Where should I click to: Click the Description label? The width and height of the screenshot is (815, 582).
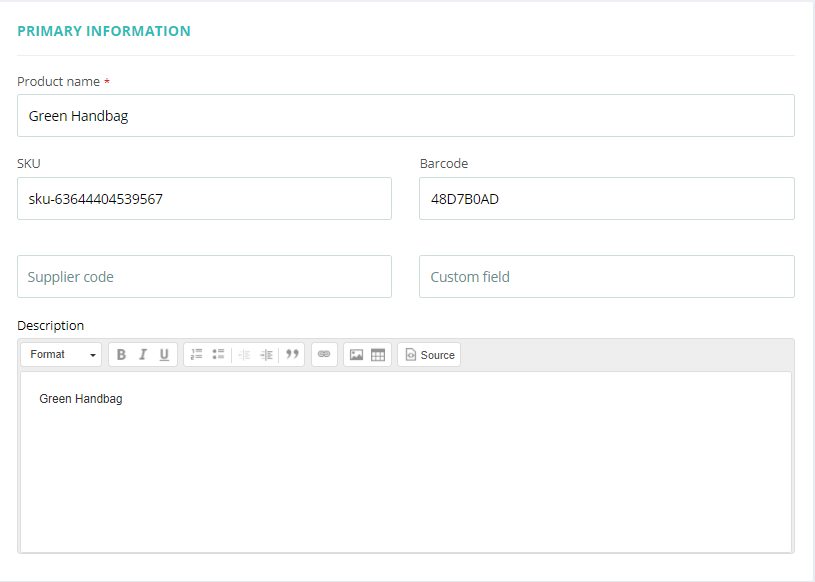[x=50, y=325]
